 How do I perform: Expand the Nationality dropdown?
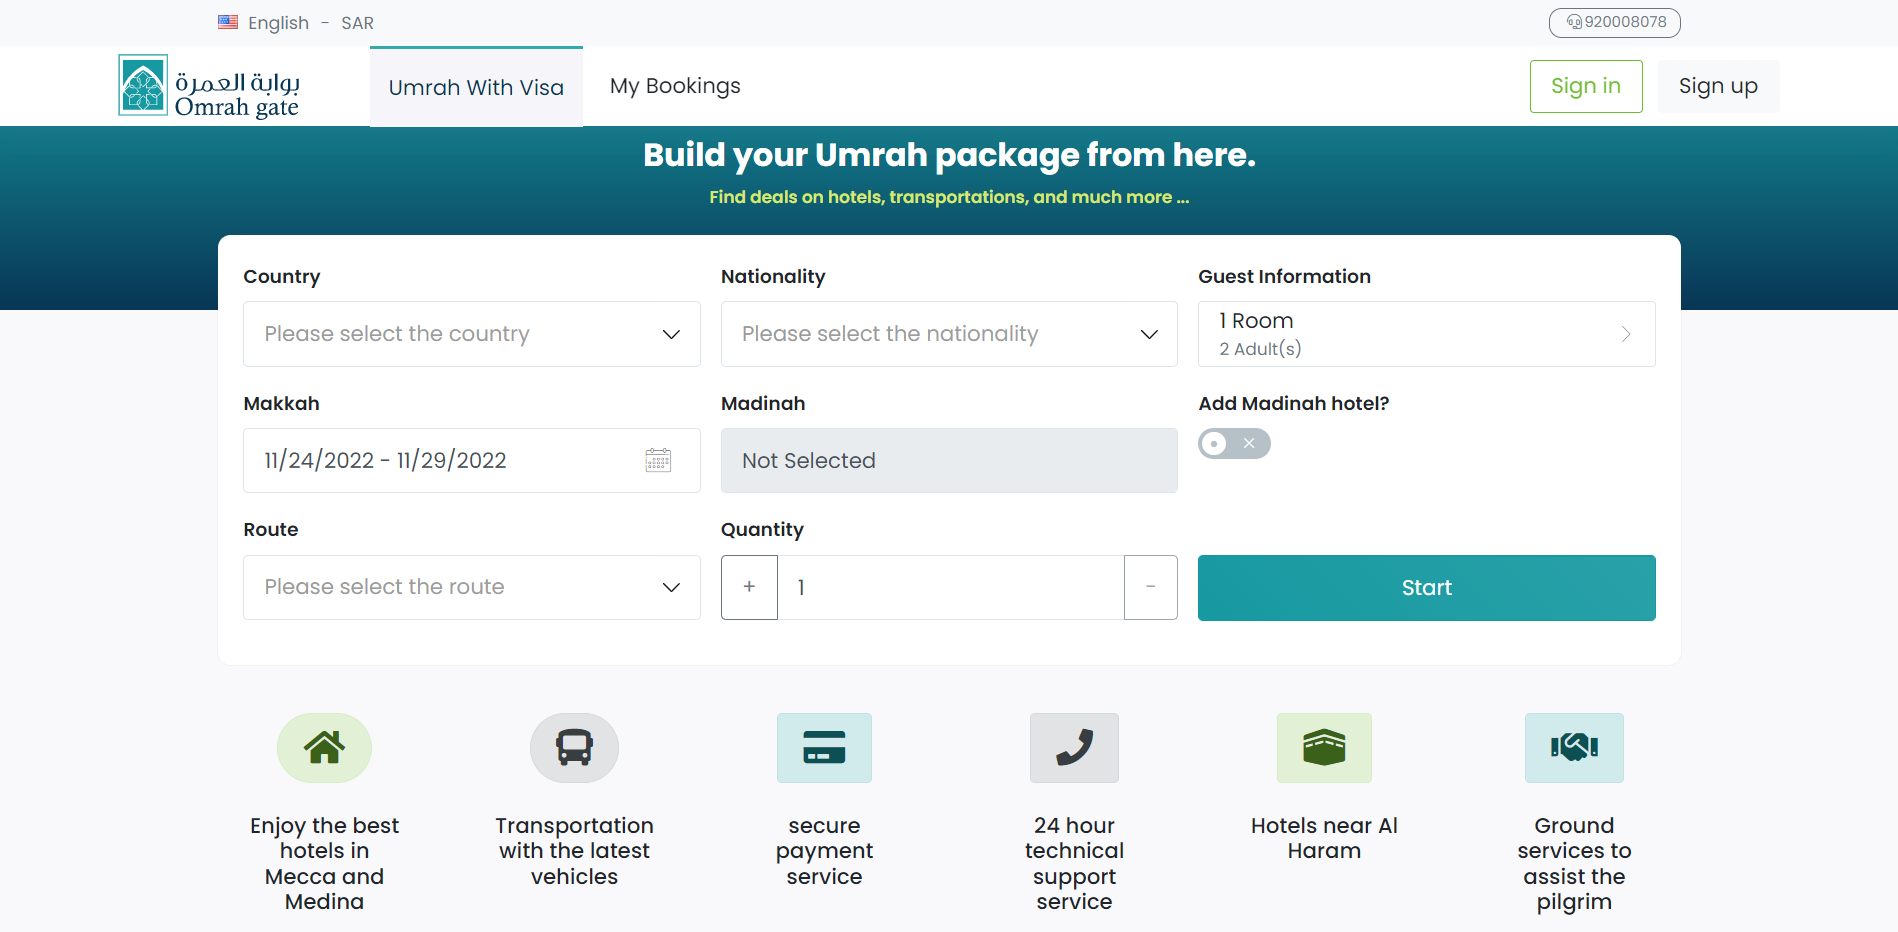tap(949, 334)
